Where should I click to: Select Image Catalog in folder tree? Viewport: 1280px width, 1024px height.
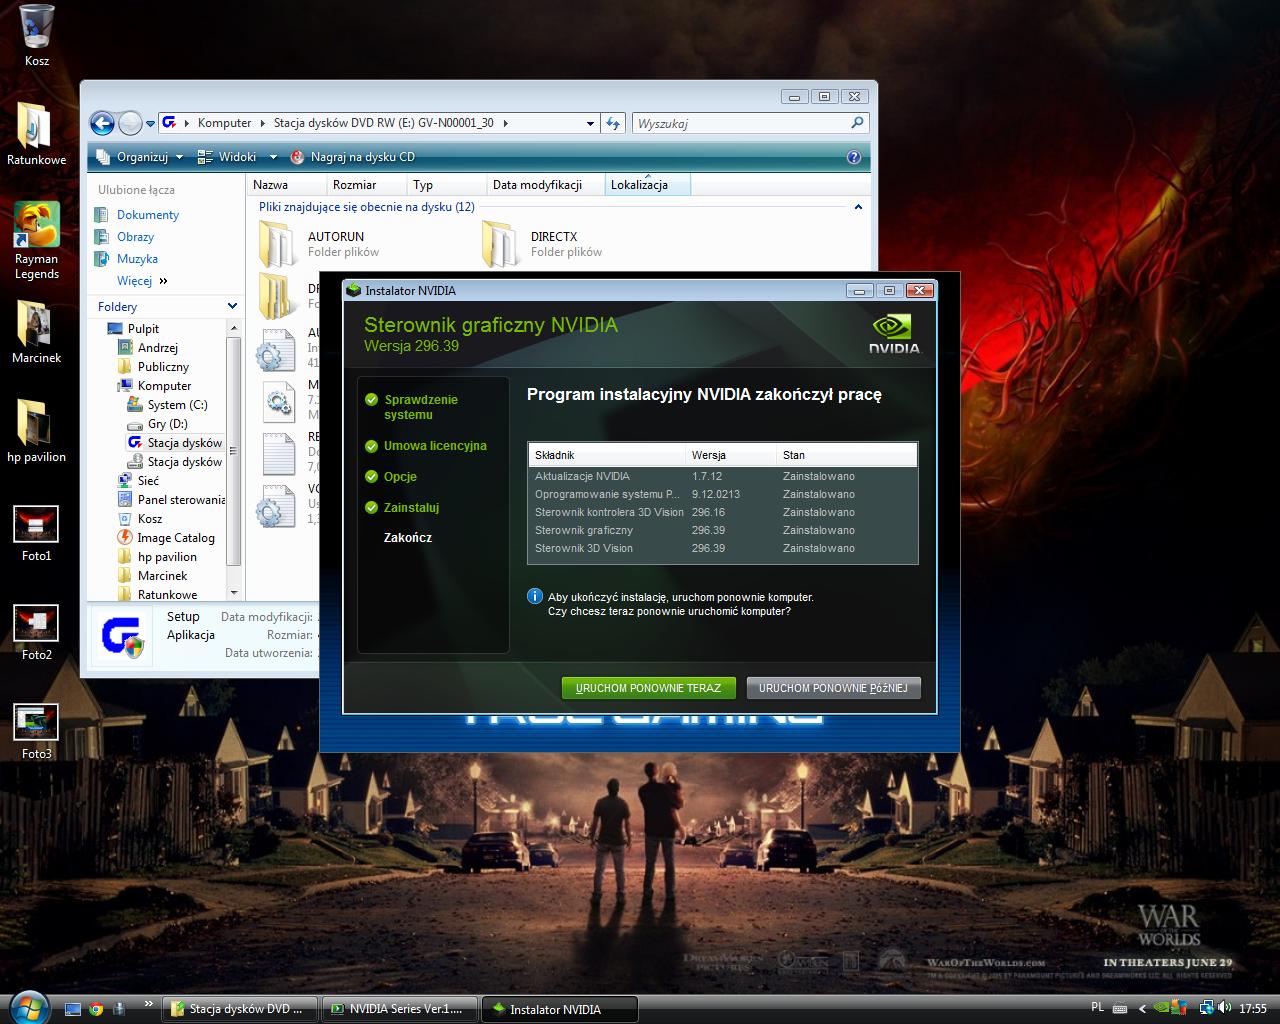(166, 538)
